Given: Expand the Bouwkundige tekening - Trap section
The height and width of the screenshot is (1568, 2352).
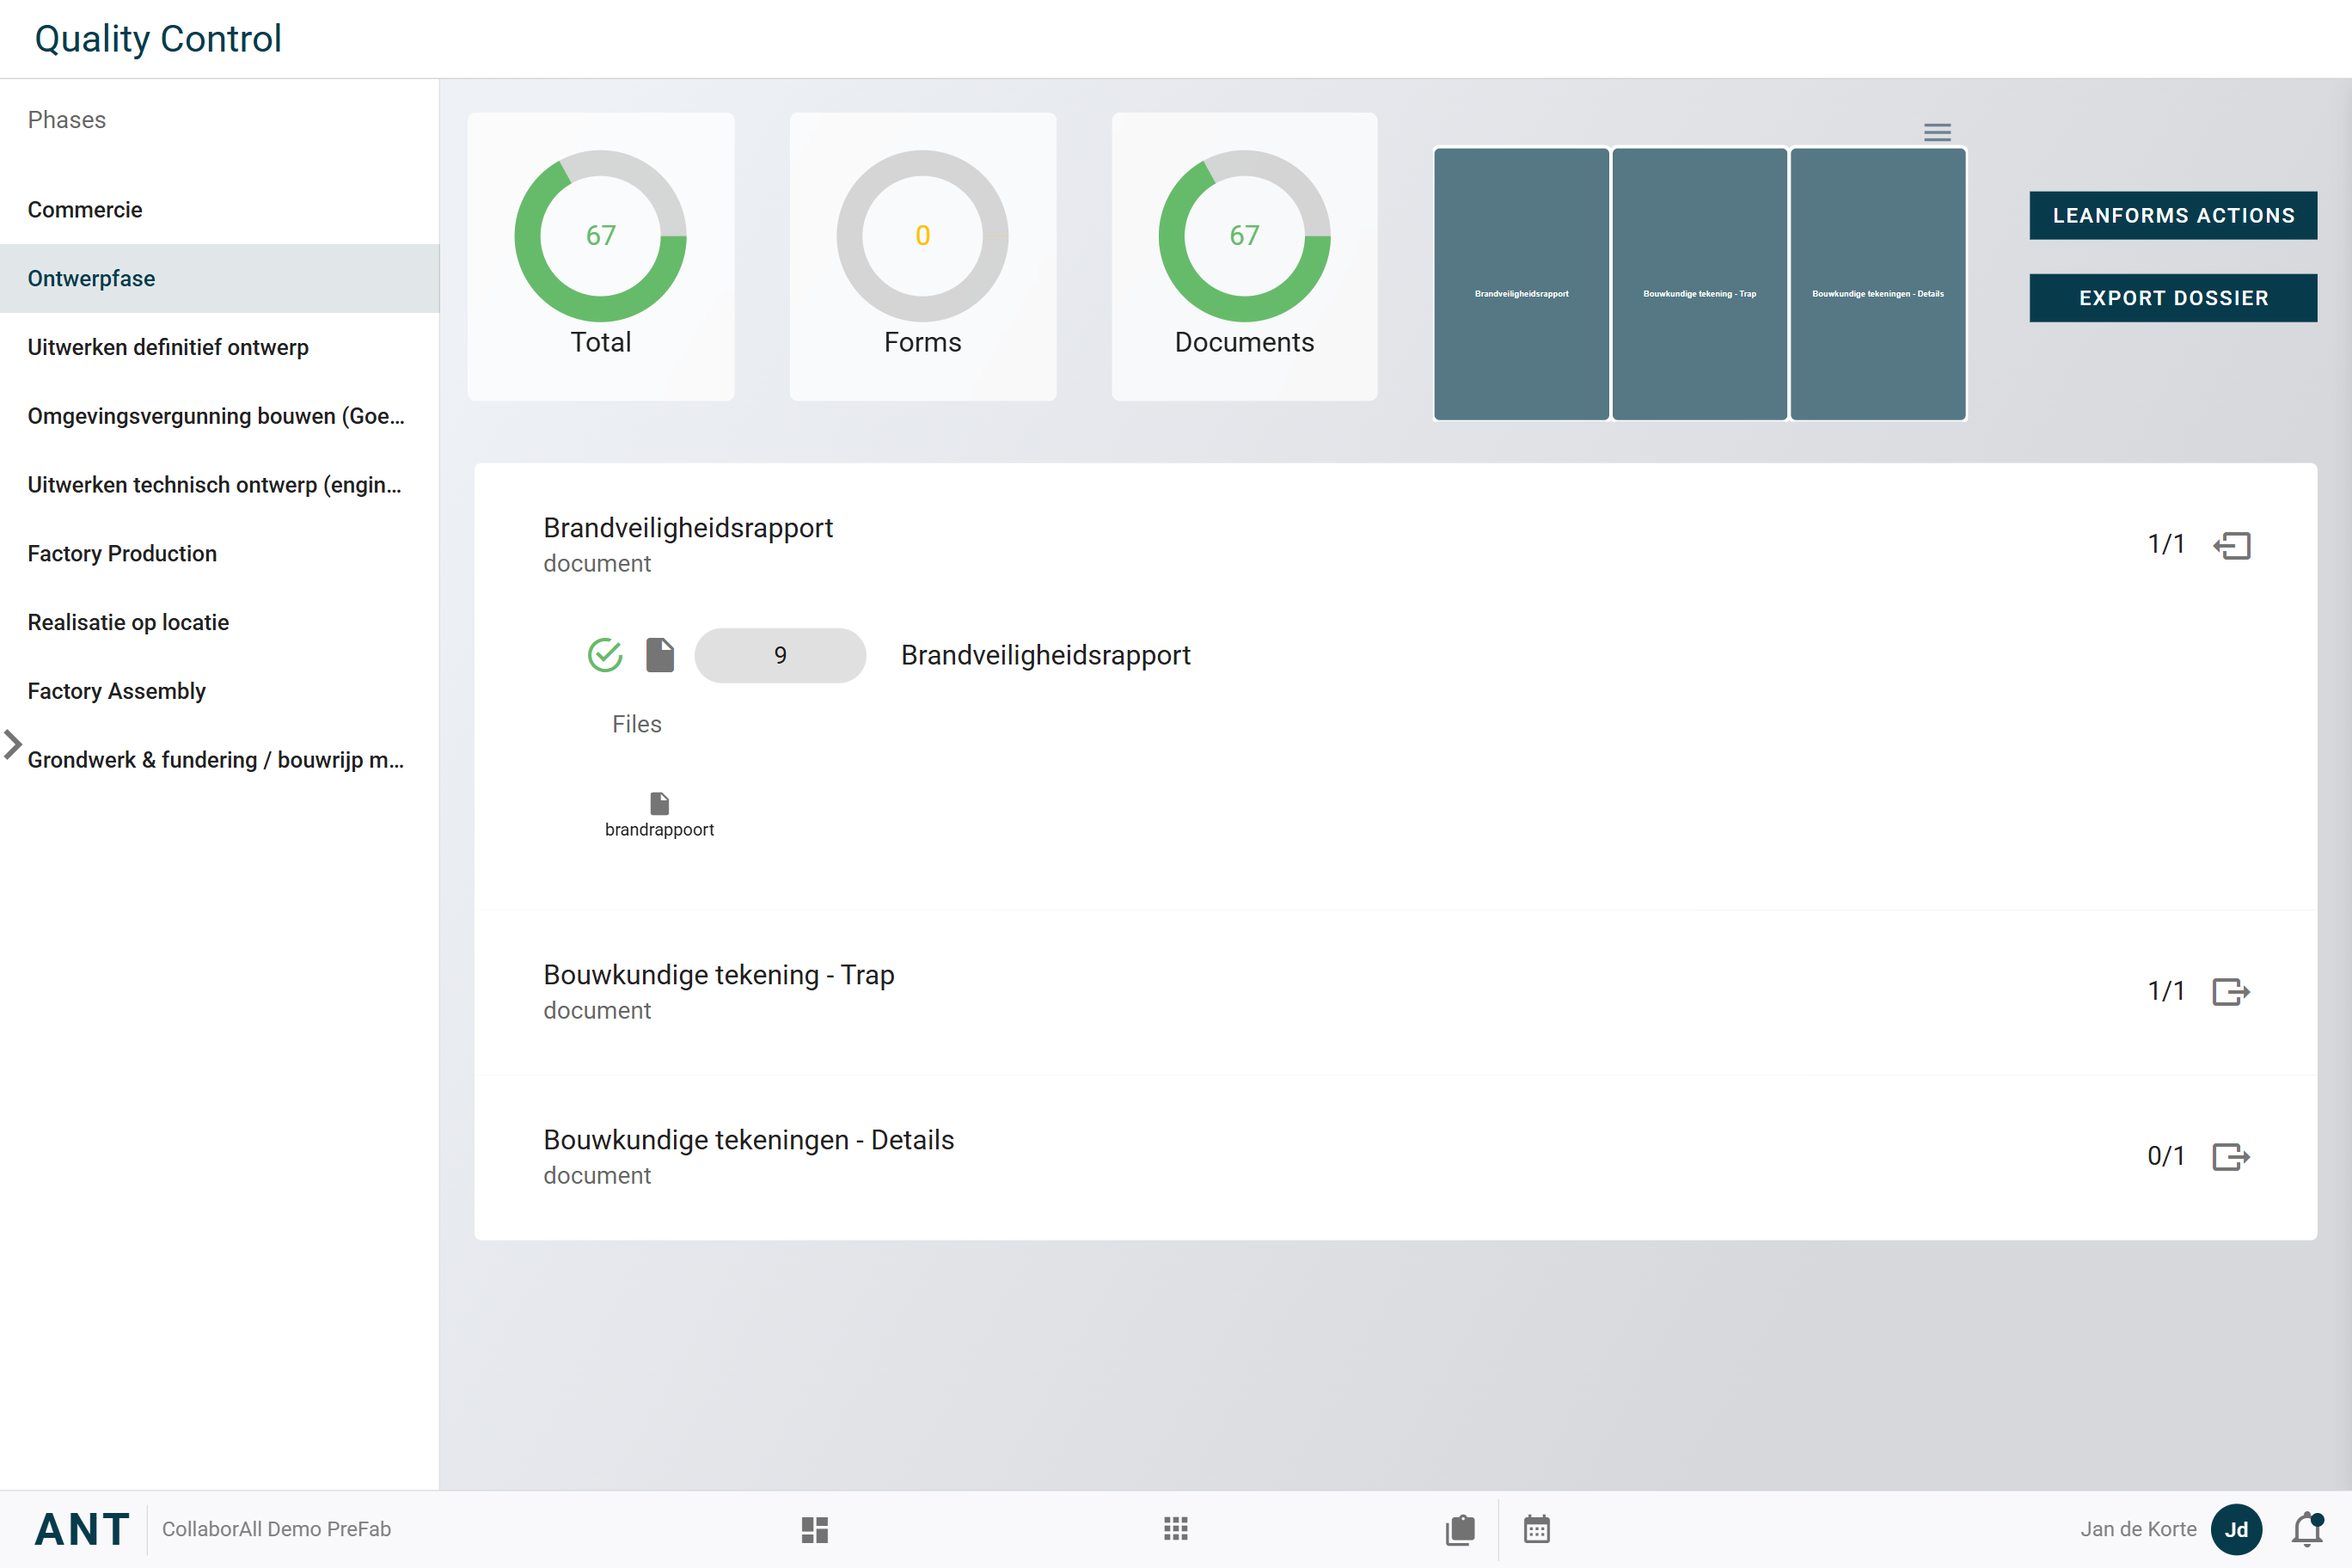Looking at the screenshot, I should 2231,992.
